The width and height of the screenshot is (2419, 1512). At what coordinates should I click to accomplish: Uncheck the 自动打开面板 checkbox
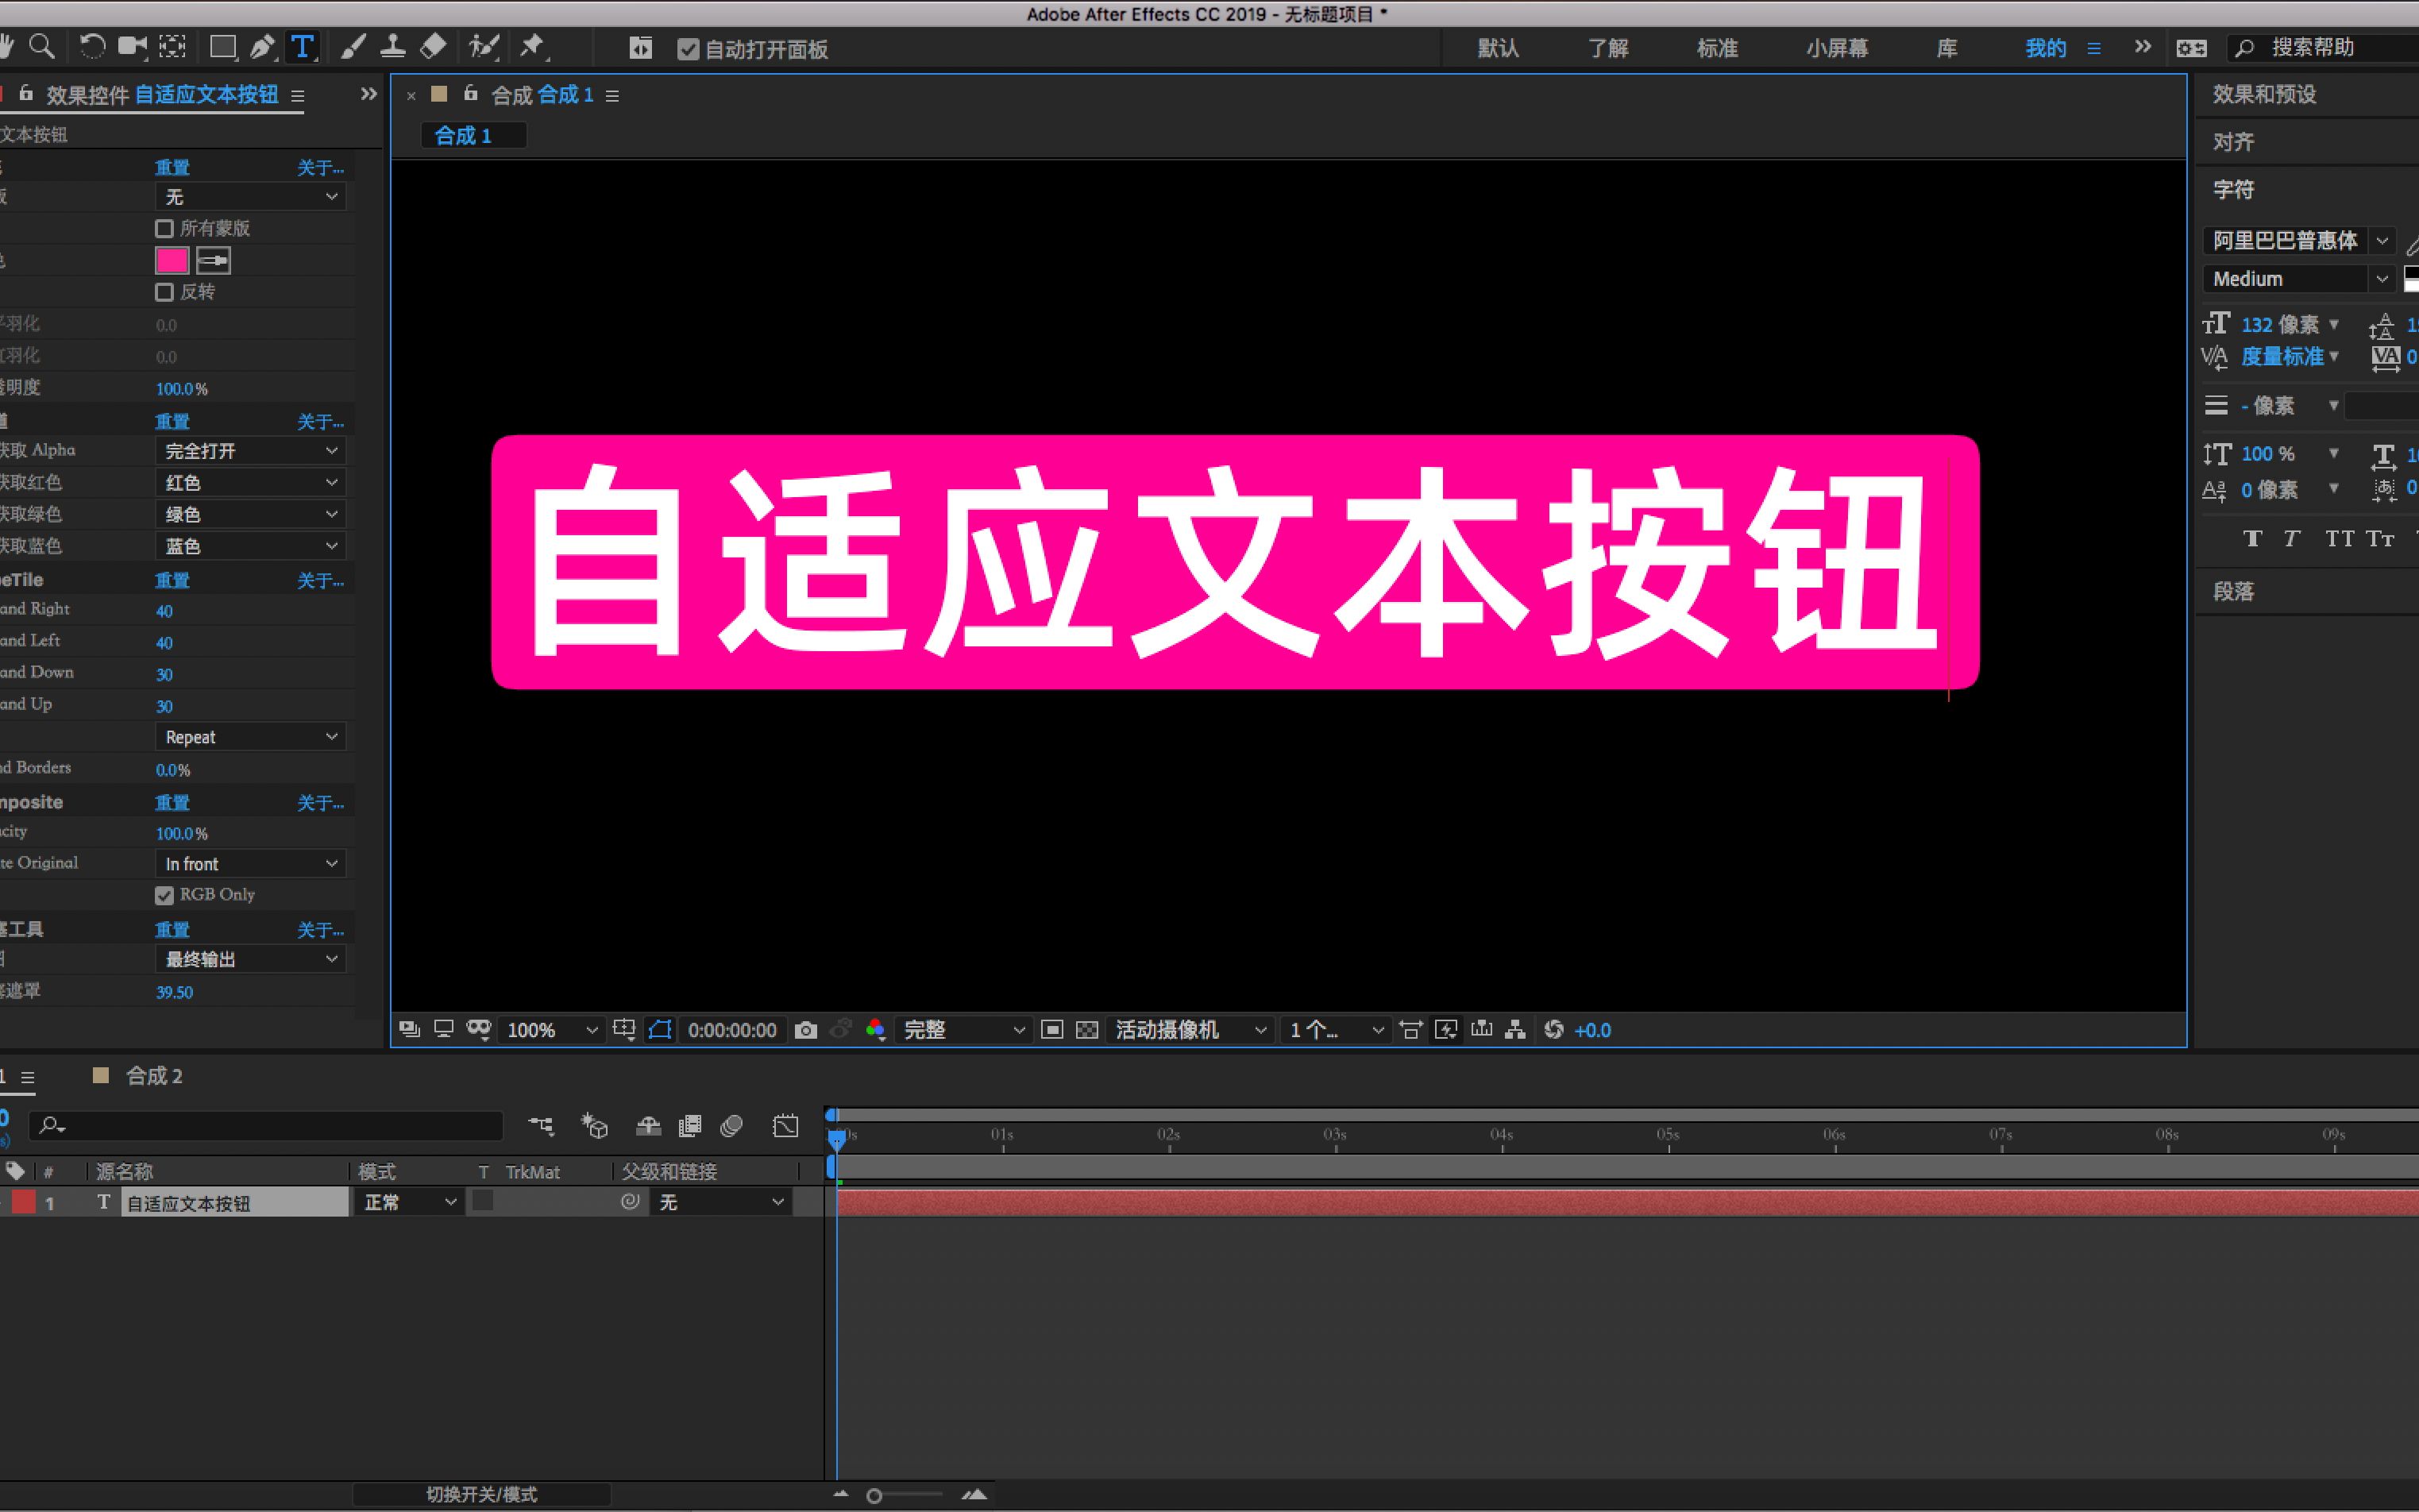[688, 49]
